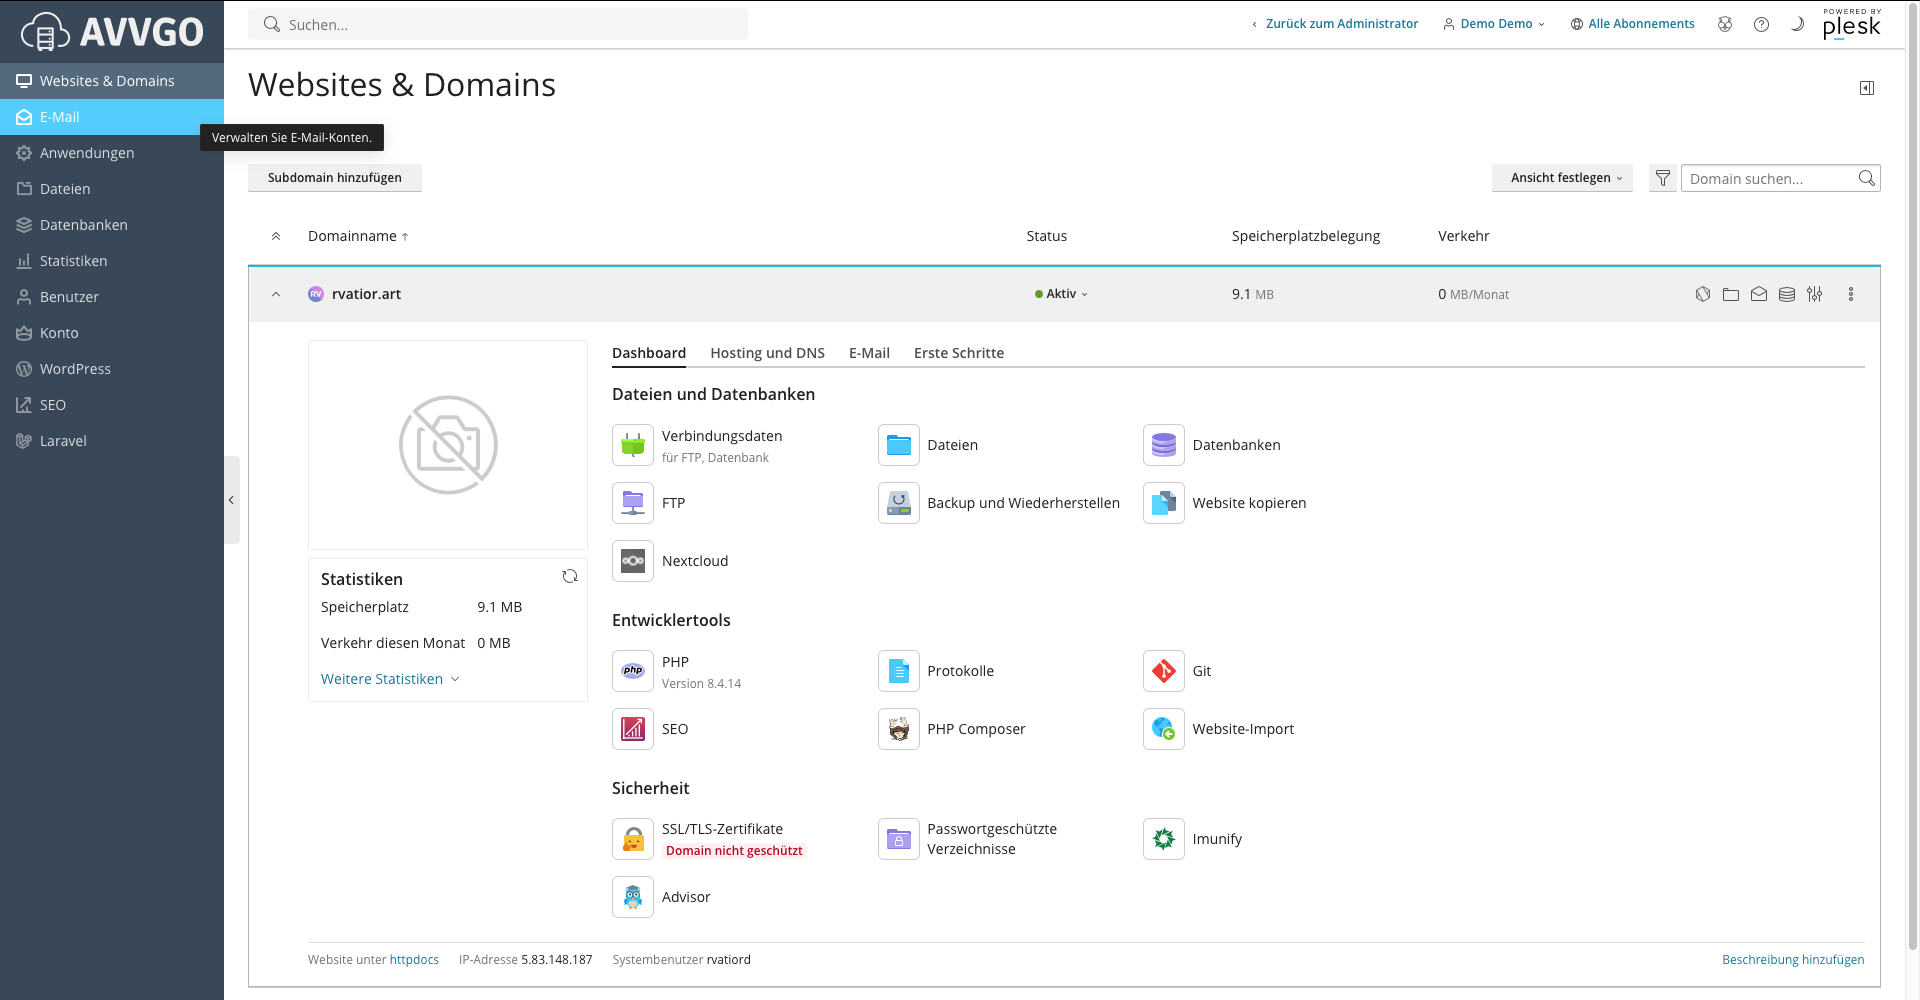Expand Weitere Statistiken
Viewport: 1920px width, 1000px height.
click(389, 679)
